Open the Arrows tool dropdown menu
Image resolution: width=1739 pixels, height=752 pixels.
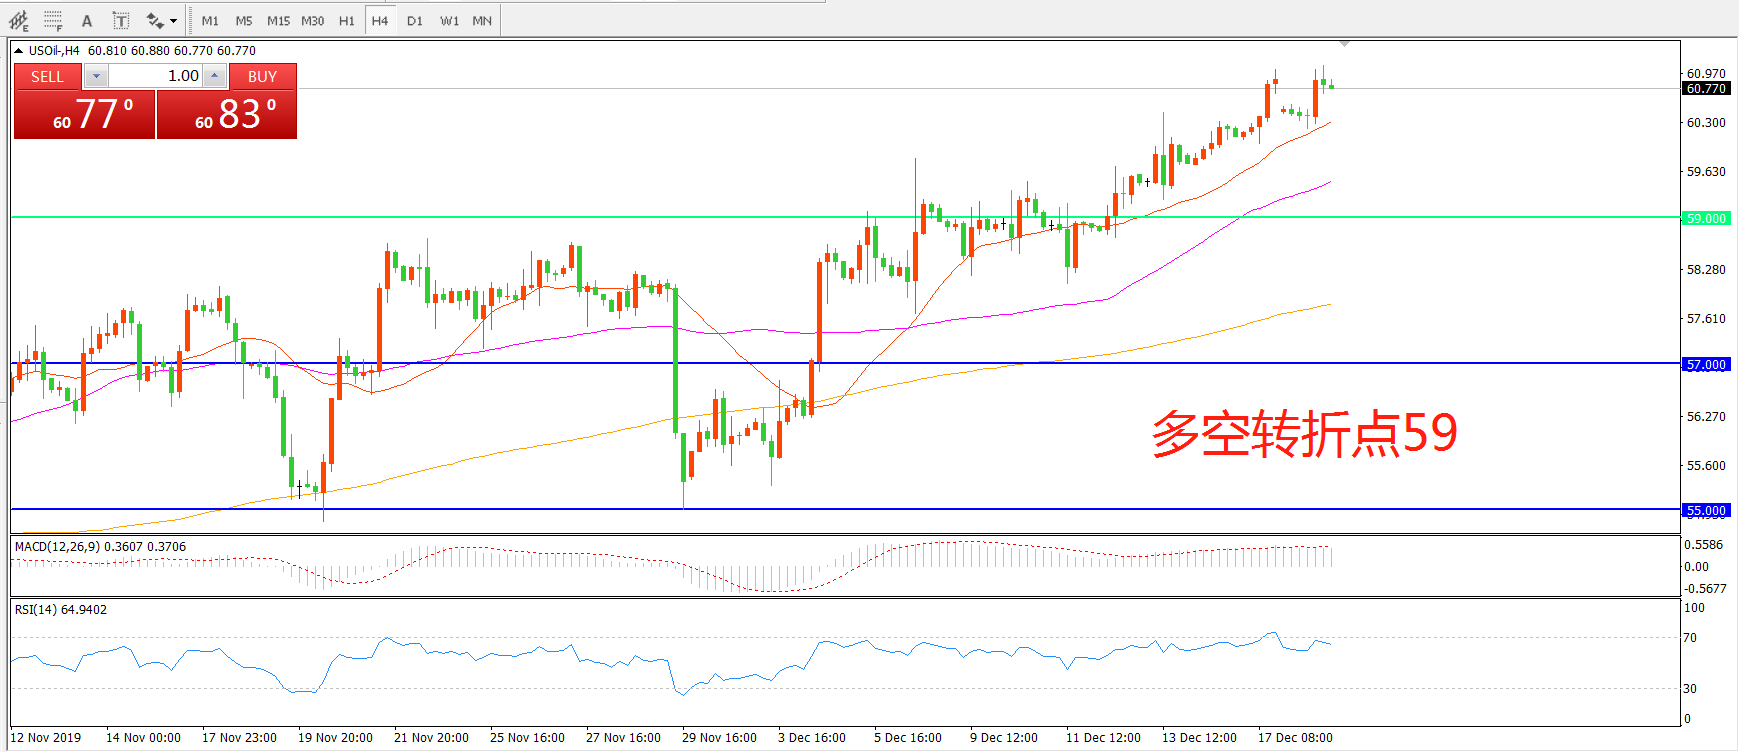coord(174,20)
